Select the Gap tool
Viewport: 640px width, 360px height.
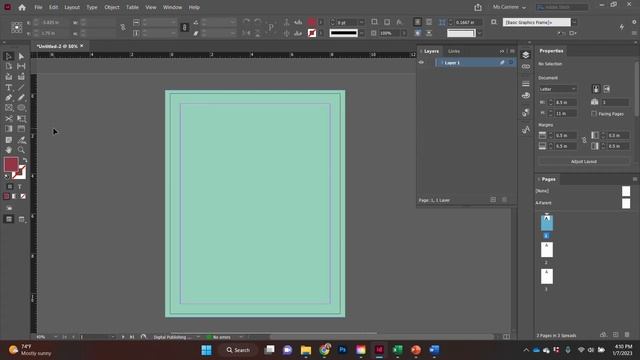[21, 66]
